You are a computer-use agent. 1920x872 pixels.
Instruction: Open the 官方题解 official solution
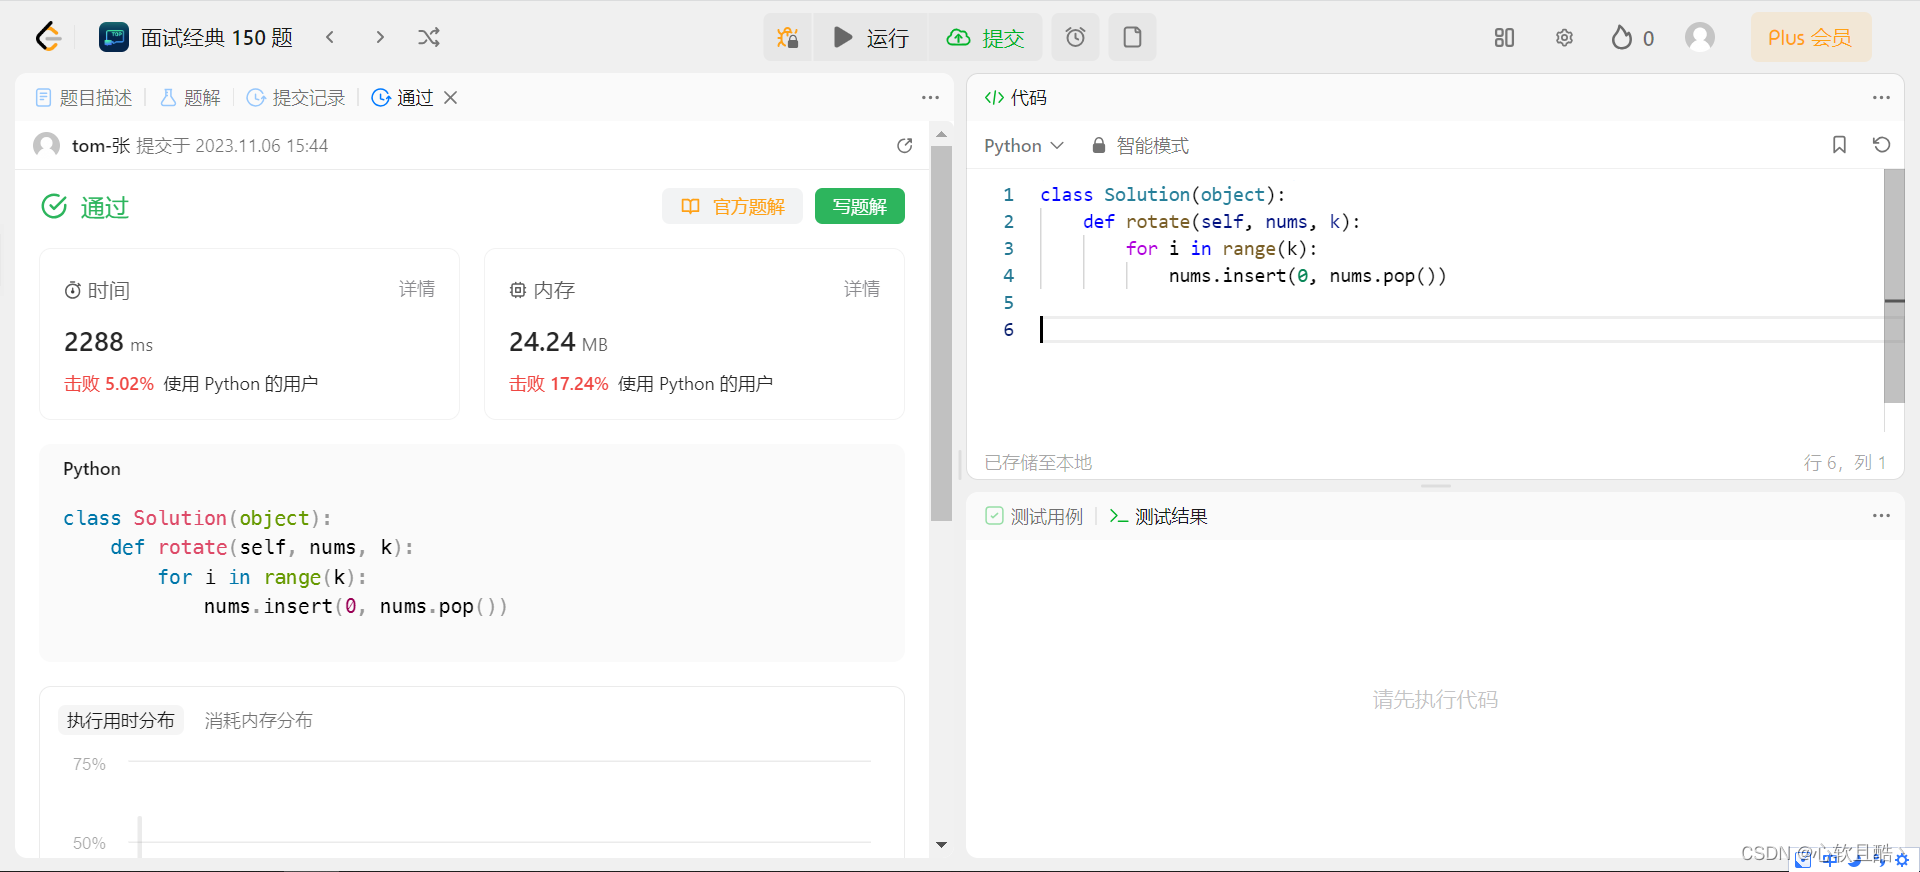coord(733,206)
